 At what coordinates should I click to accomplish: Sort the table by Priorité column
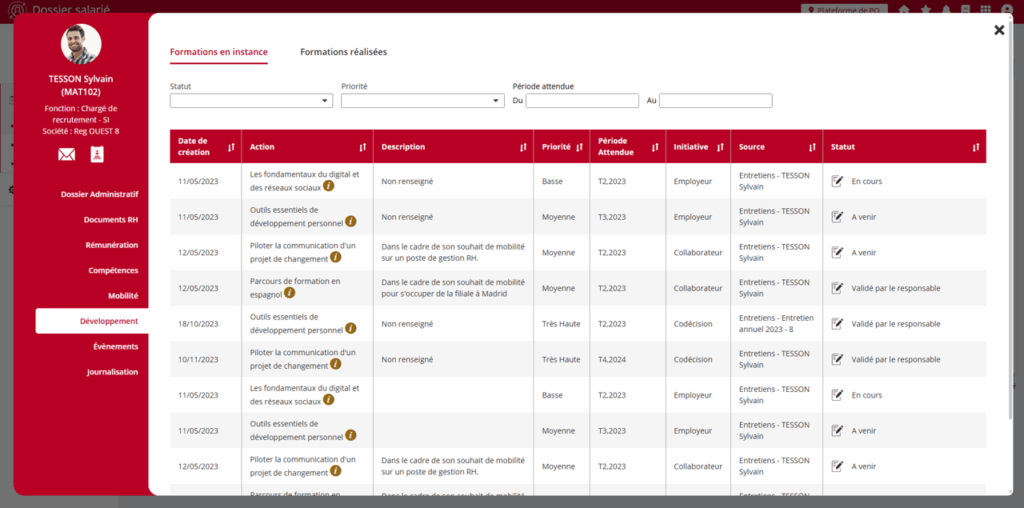click(579, 147)
